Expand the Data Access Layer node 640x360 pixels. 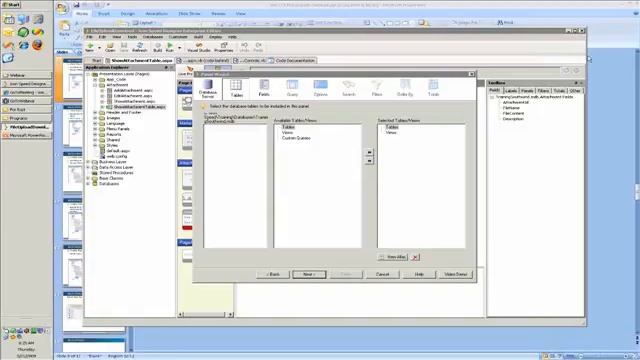88,167
